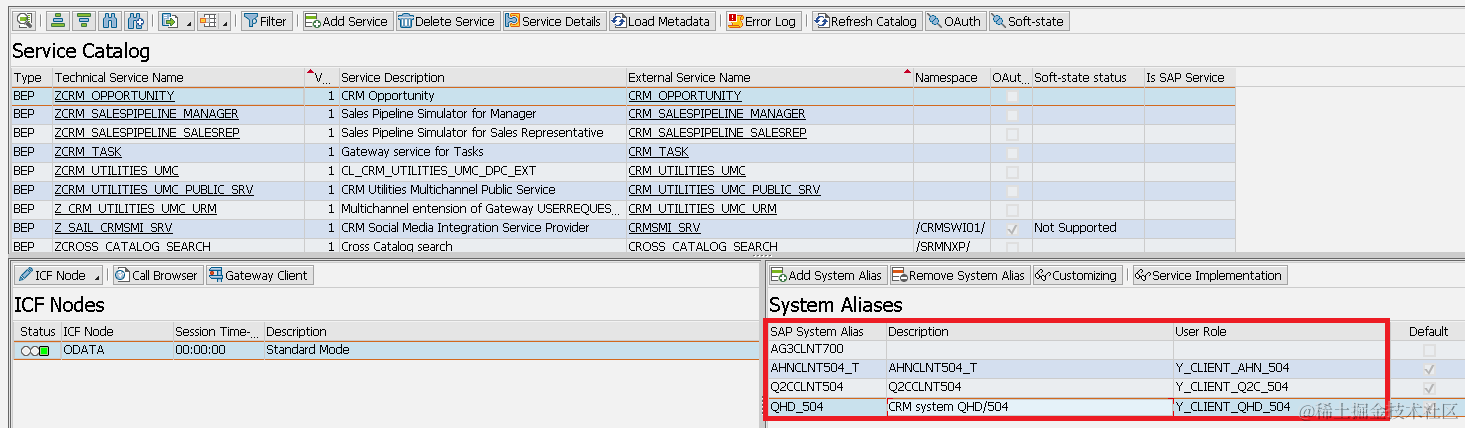Open CRM_UTILITIES_UMC_URM external service link
The width and height of the screenshot is (1465, 428).
coord(702,209)
